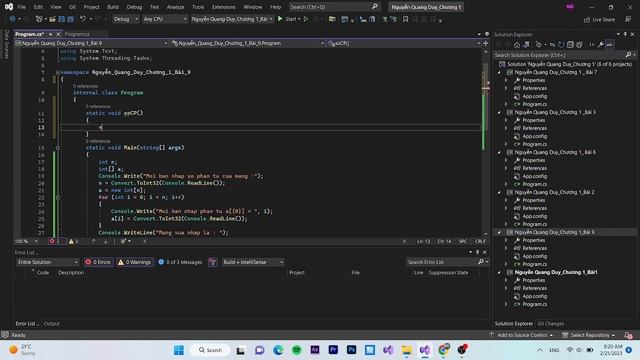640x360 pixels.
Task: Open the File menu
Action: [22, 7]
